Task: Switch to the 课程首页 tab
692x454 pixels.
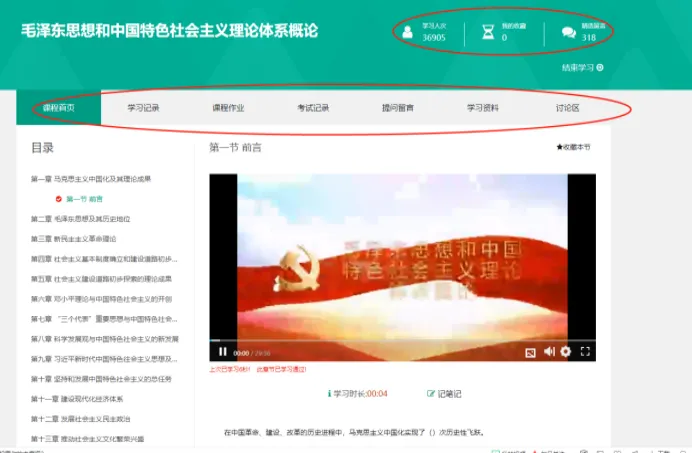Action: (59, 108)
